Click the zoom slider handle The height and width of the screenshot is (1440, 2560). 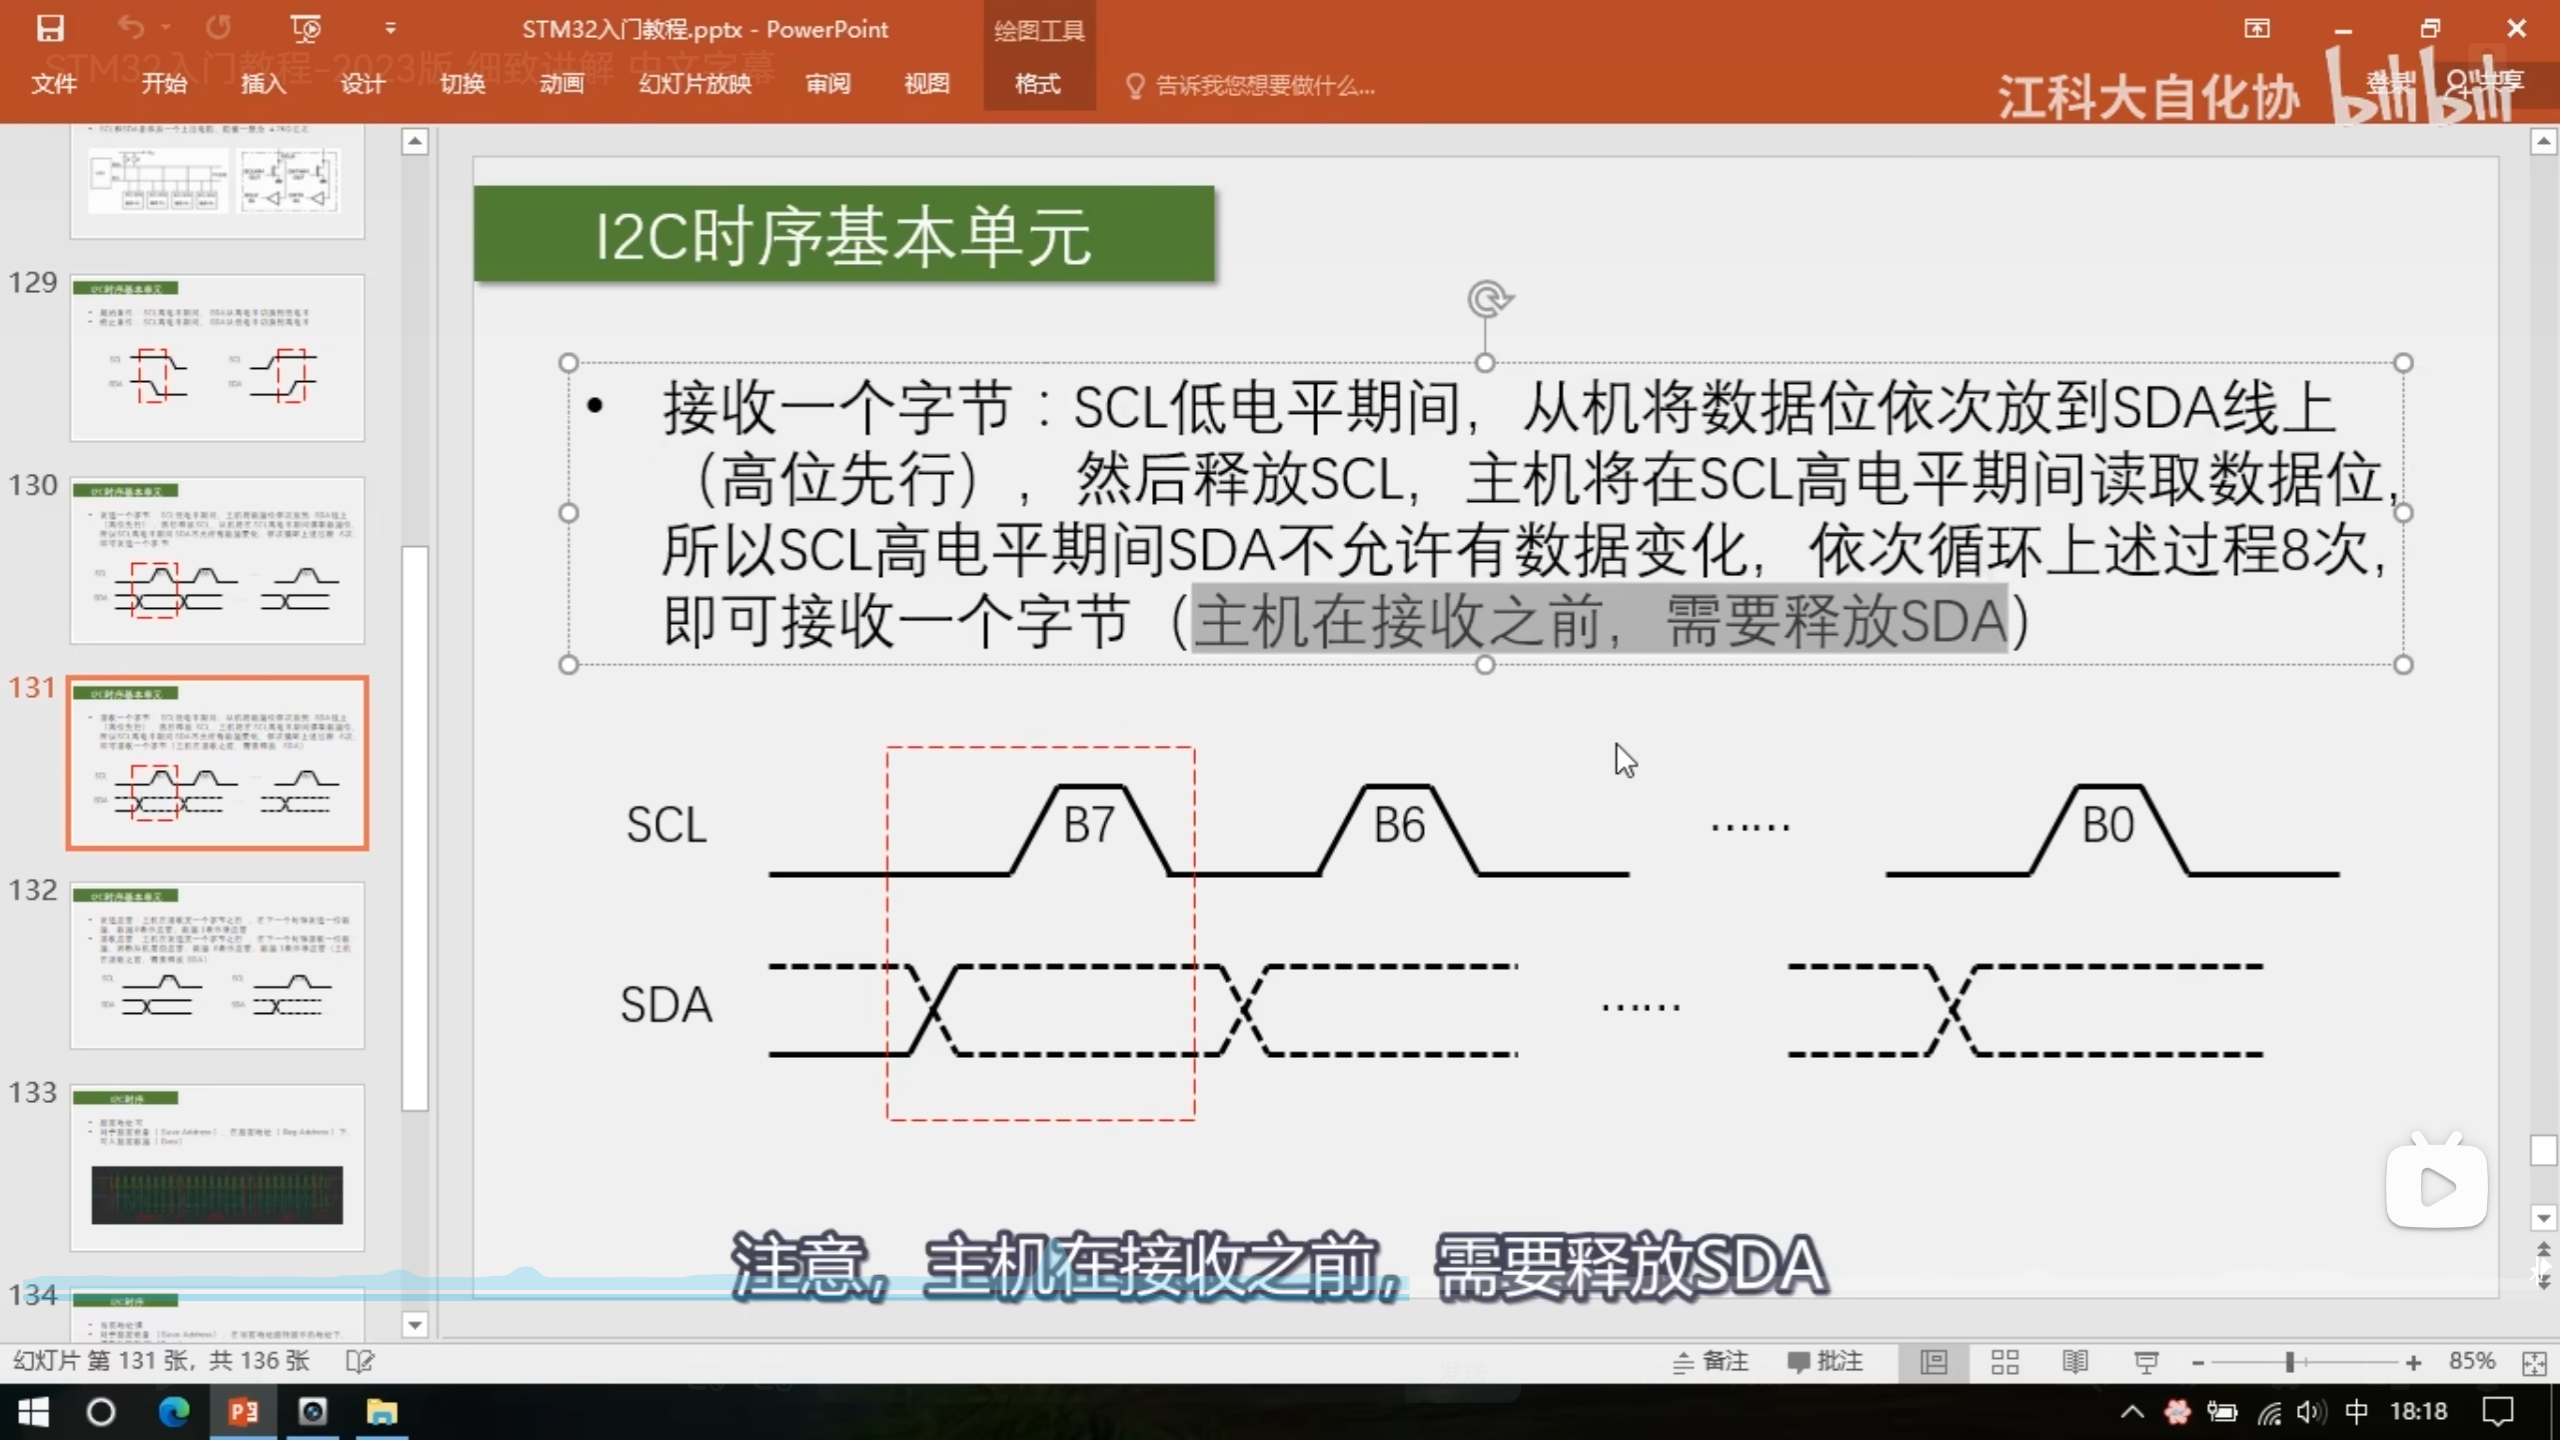point(2289,1362)
